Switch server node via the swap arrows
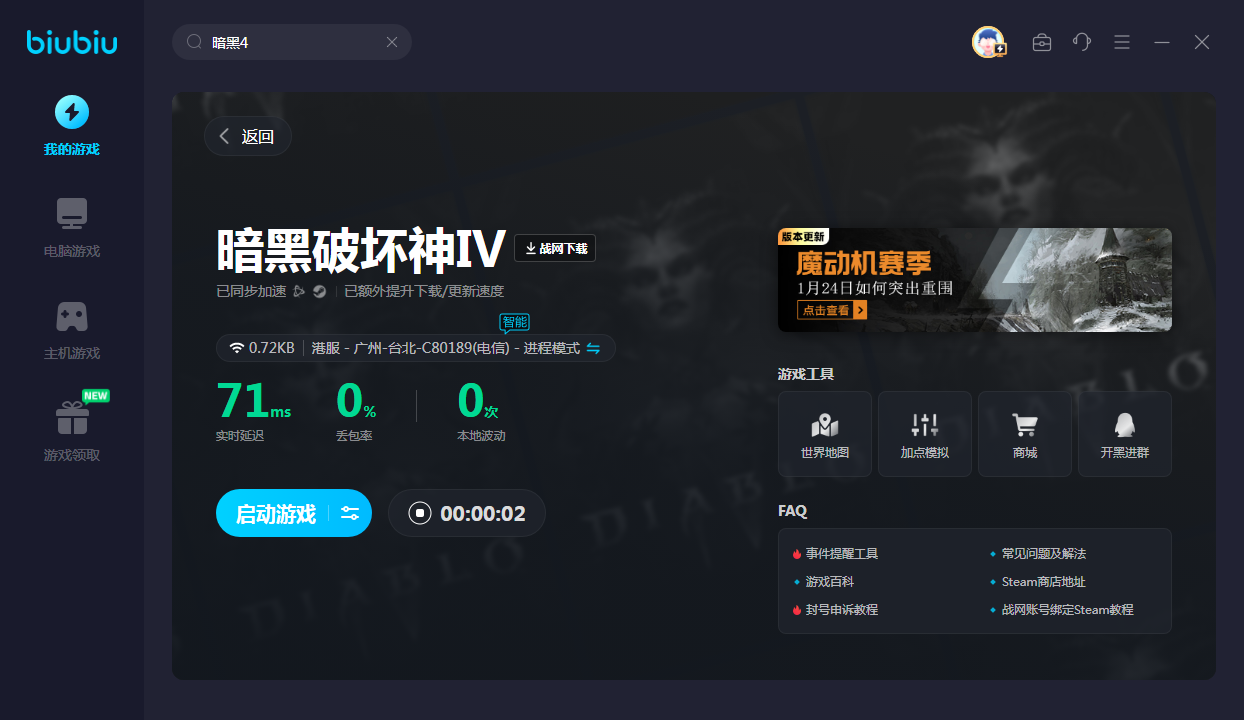The image size is (1244, 720). 593,348
